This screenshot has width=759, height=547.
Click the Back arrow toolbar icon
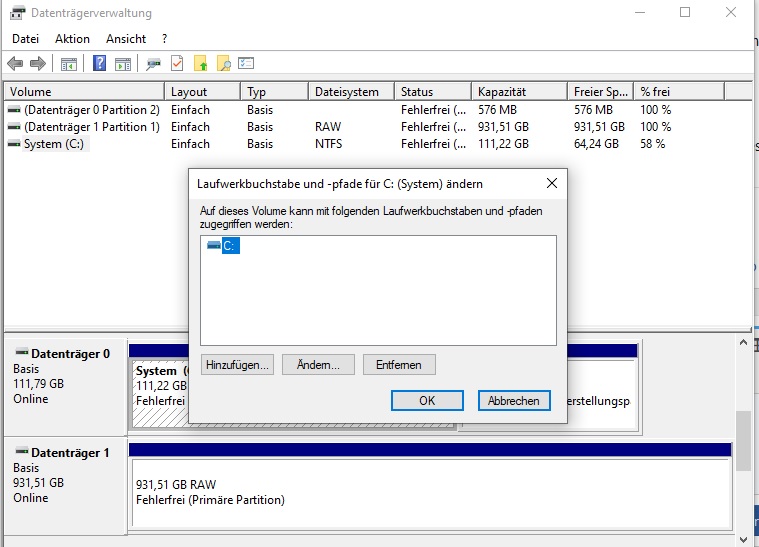[15, 63]
